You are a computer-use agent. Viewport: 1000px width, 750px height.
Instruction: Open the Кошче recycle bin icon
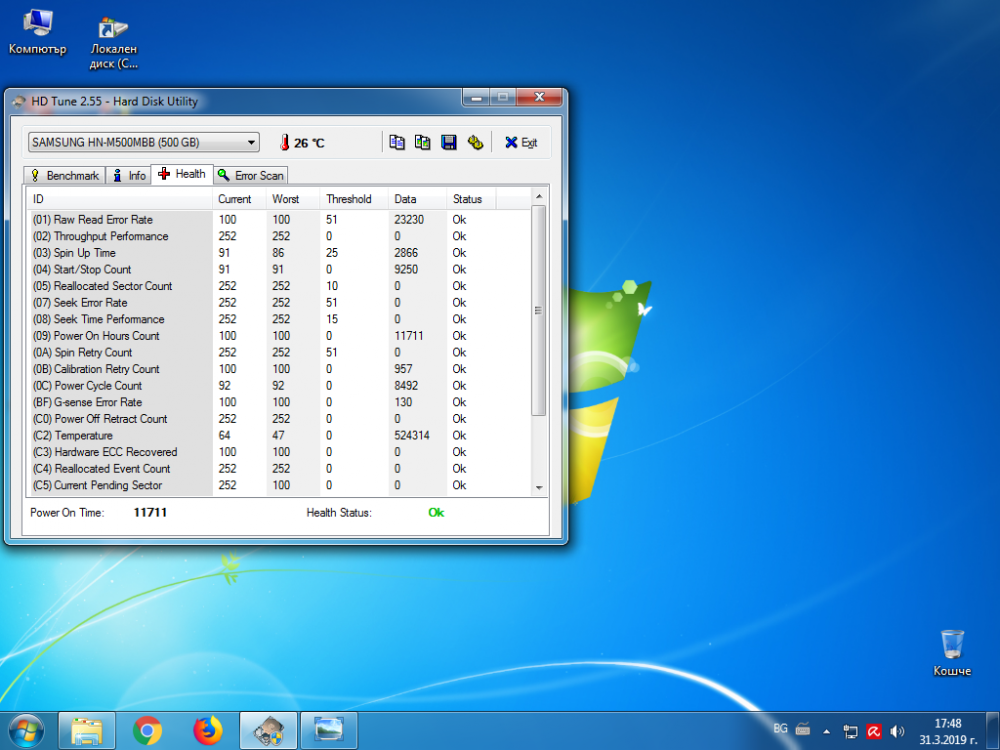pyautogui.click(x=952, y=652)
